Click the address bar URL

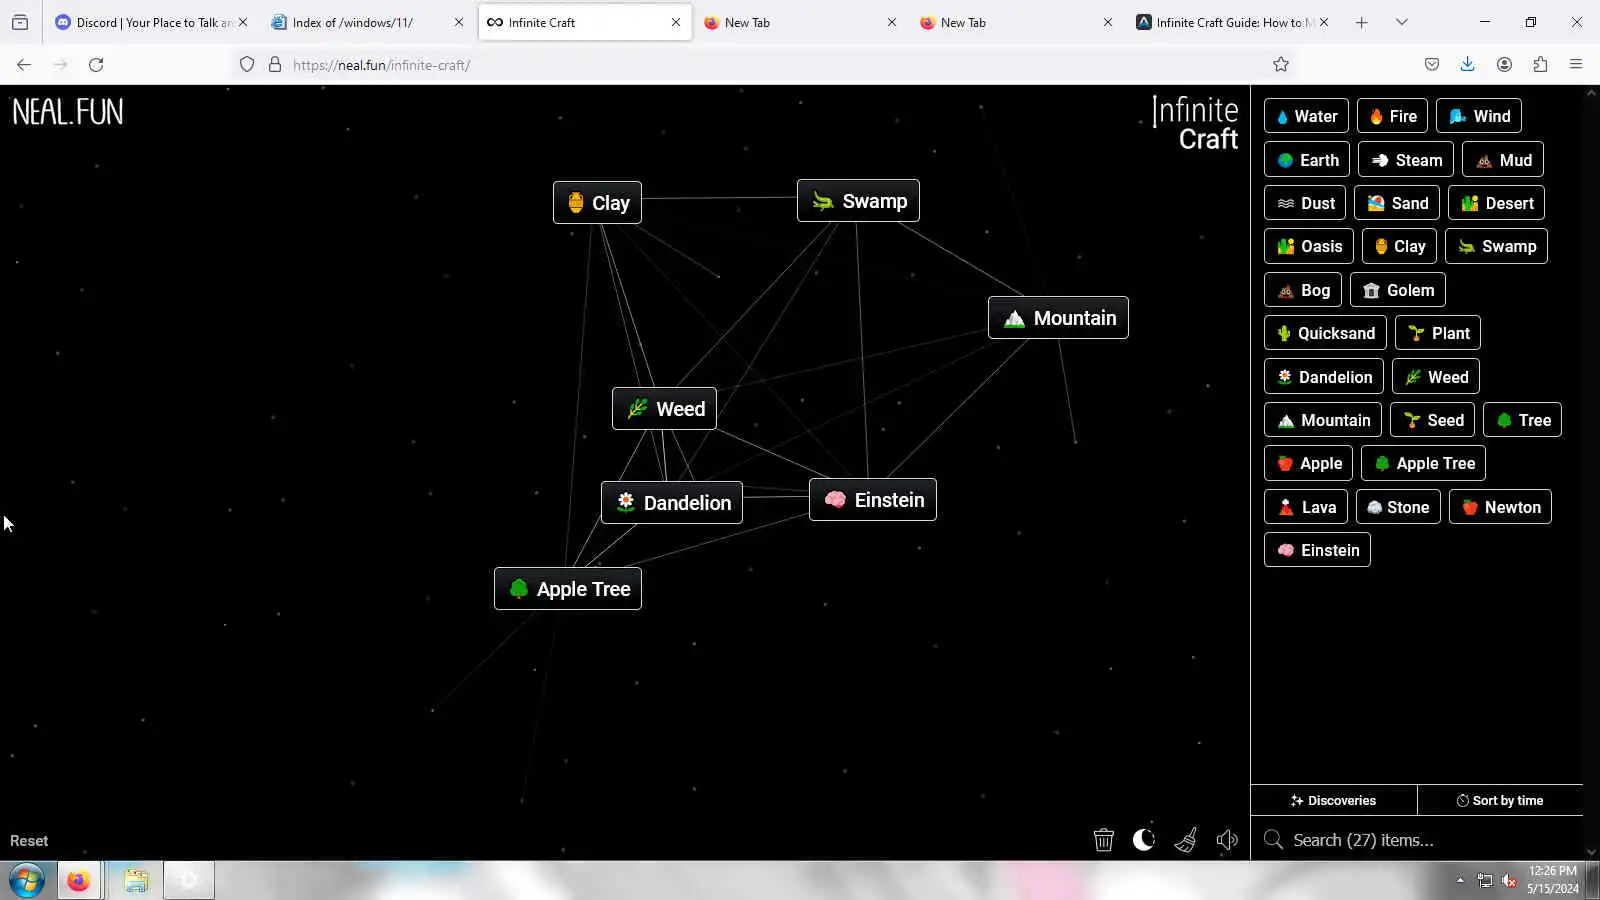381,65
